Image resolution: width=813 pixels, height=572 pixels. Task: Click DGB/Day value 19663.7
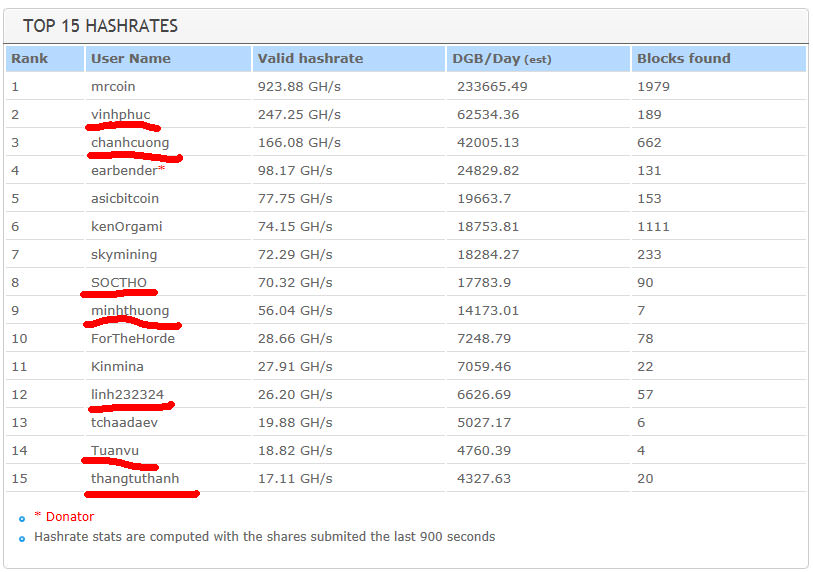484,199
